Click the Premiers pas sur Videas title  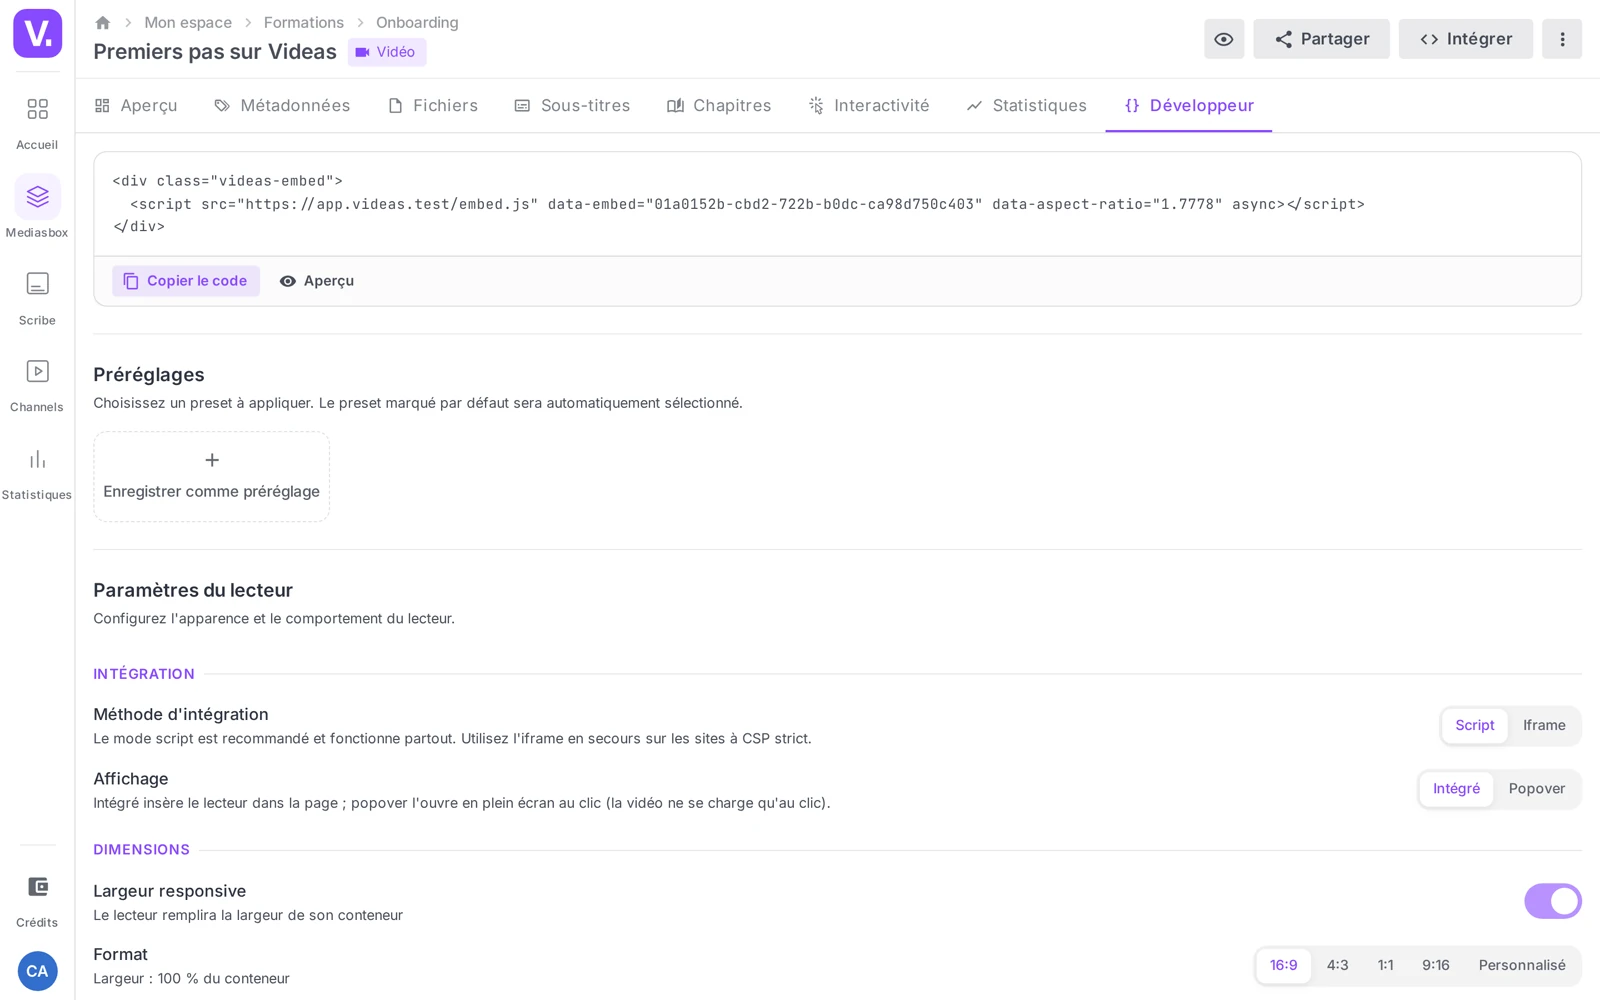[215, 52]
